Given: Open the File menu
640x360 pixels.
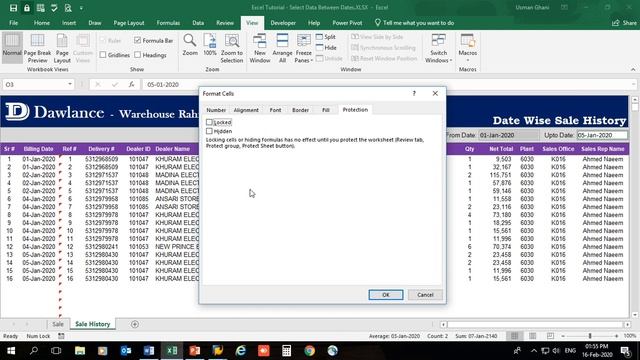Looking at the screenshot, I should 13,23.
